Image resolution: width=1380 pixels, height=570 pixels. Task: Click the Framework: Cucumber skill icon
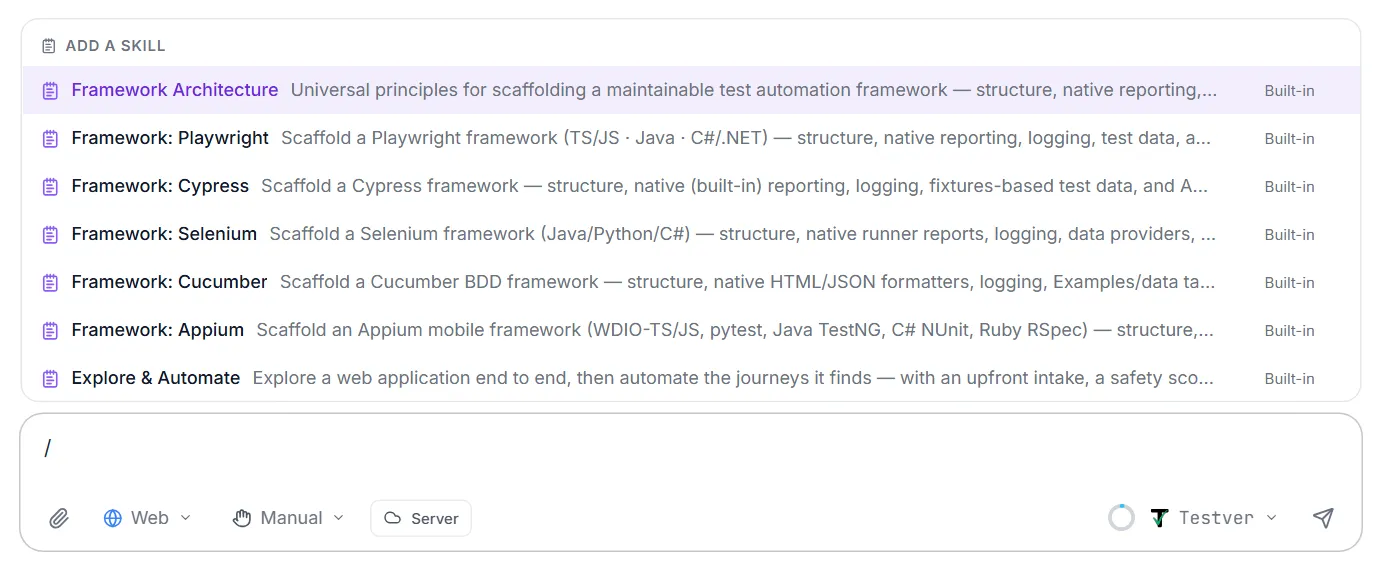coord(50,283)
